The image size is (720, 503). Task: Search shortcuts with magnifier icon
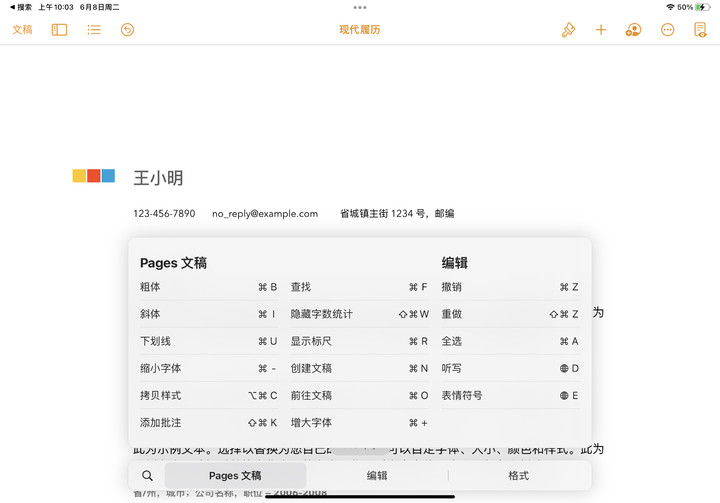[x=147, y=476]
